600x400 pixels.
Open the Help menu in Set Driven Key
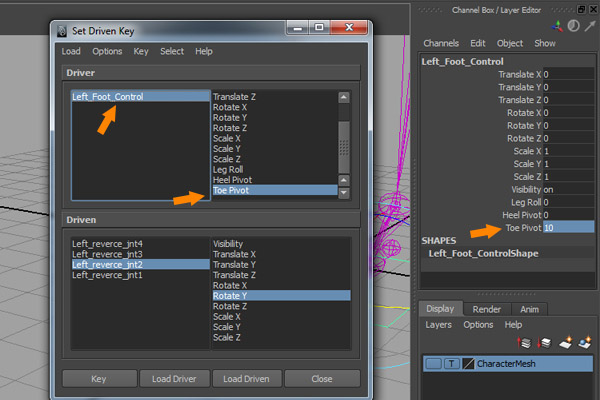click(204, 51)
